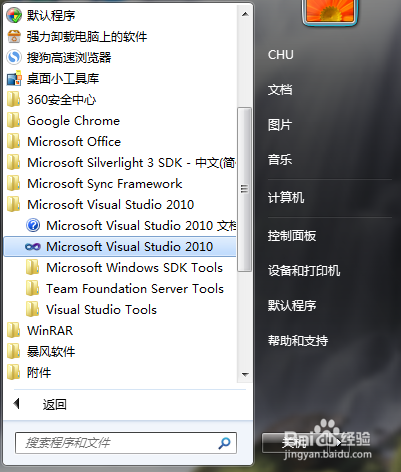Click the Visual Studio 2010 文档 help icon
This screenshot has width=401, height=472.
33,225
